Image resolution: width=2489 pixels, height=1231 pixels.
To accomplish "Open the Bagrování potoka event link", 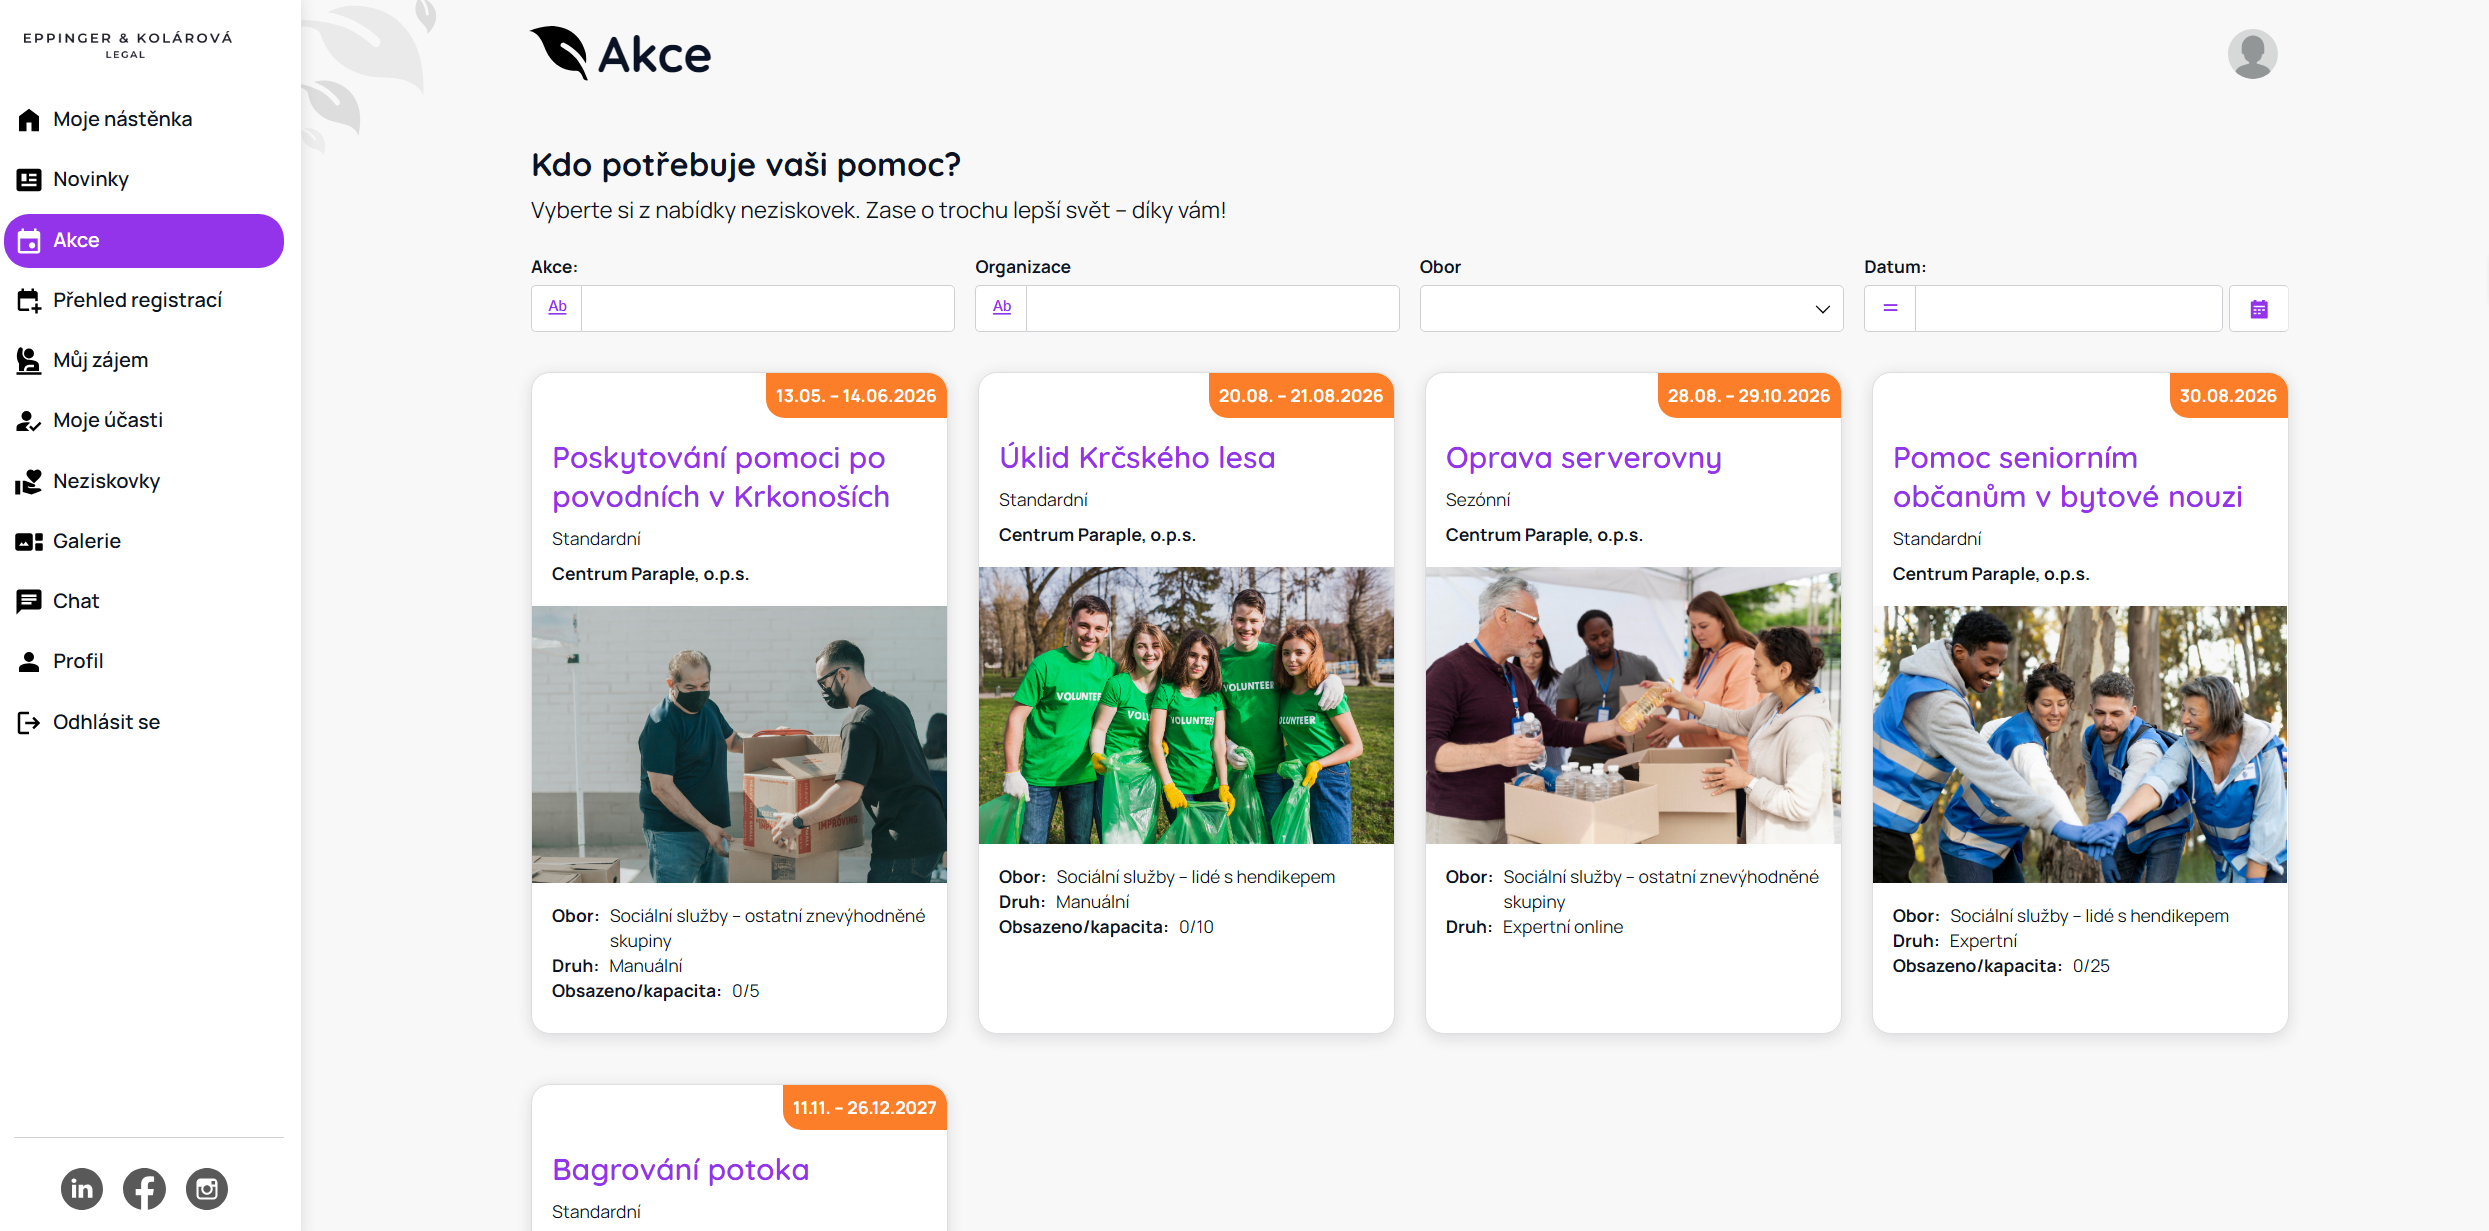I will tap(680, 1170).
